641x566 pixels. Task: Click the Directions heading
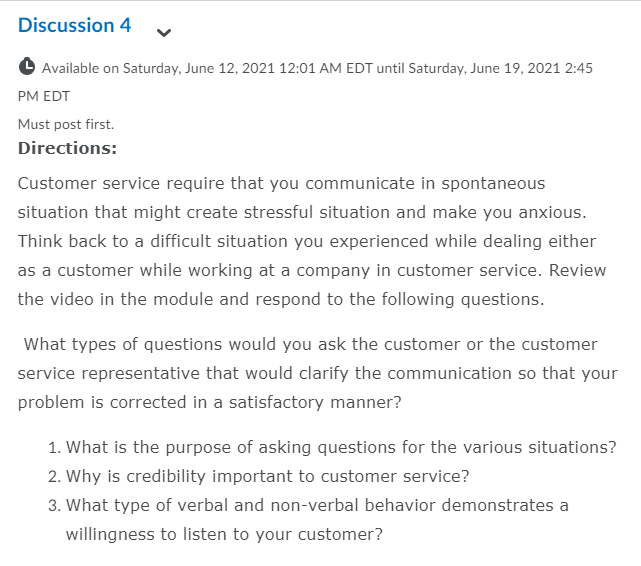click(67, 148)
